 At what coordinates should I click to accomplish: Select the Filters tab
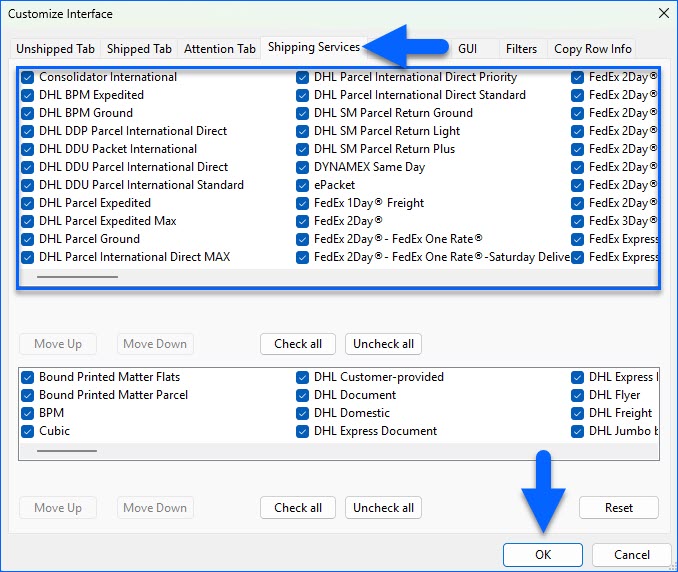521,49
